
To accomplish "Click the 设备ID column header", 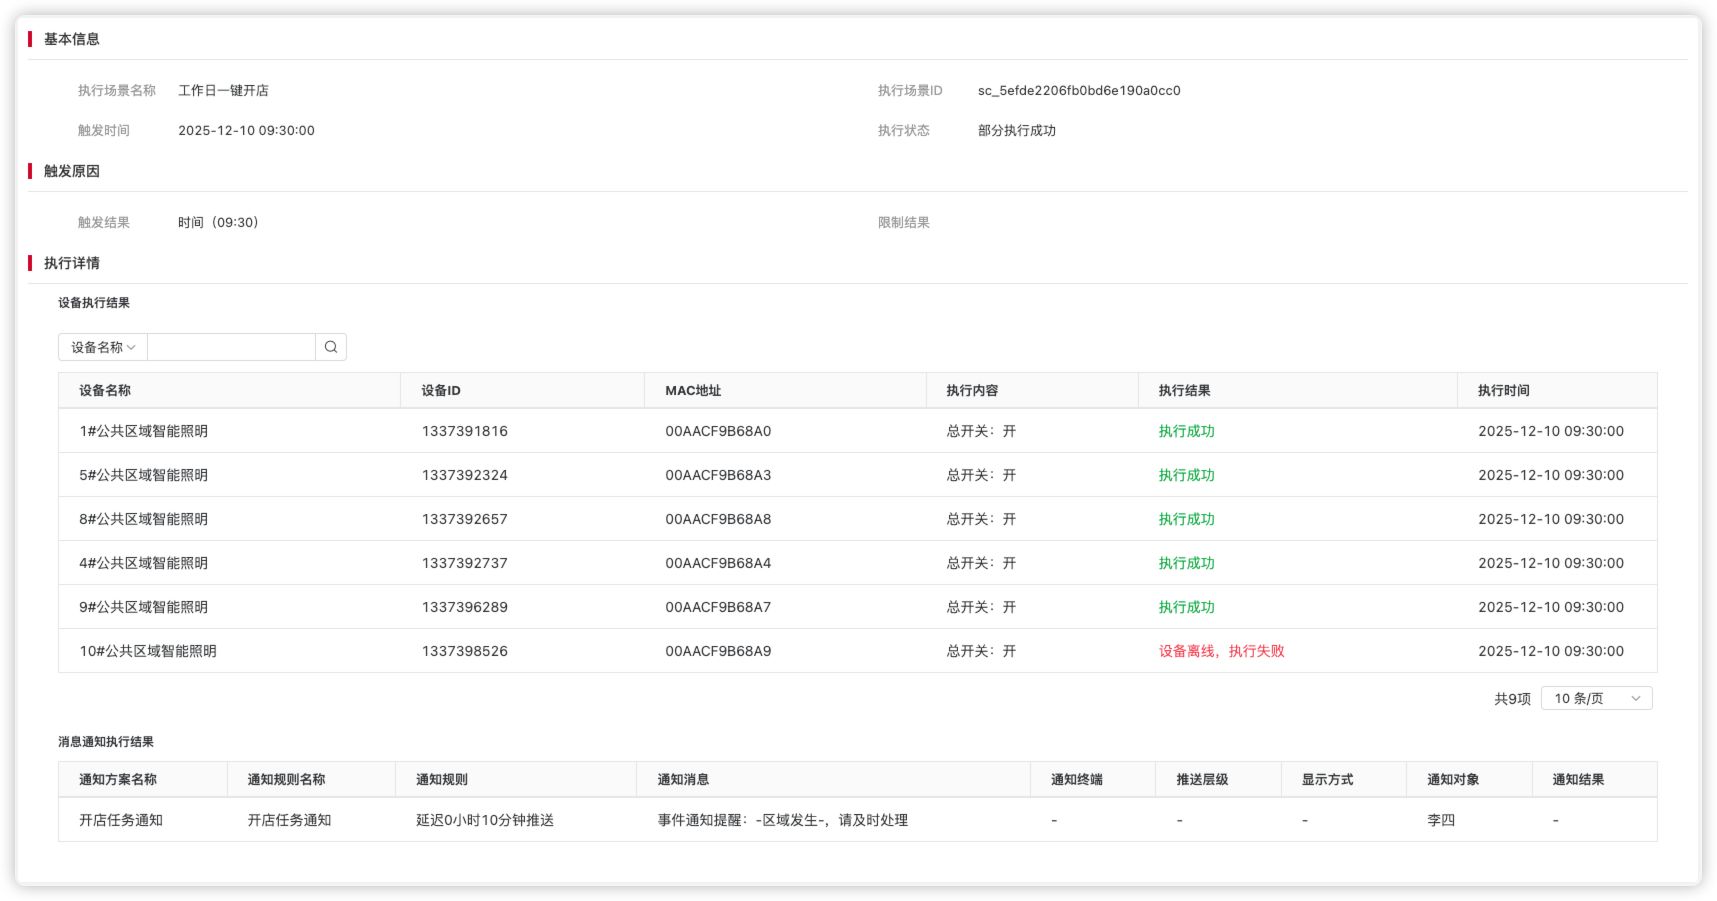I will point(441,391).
